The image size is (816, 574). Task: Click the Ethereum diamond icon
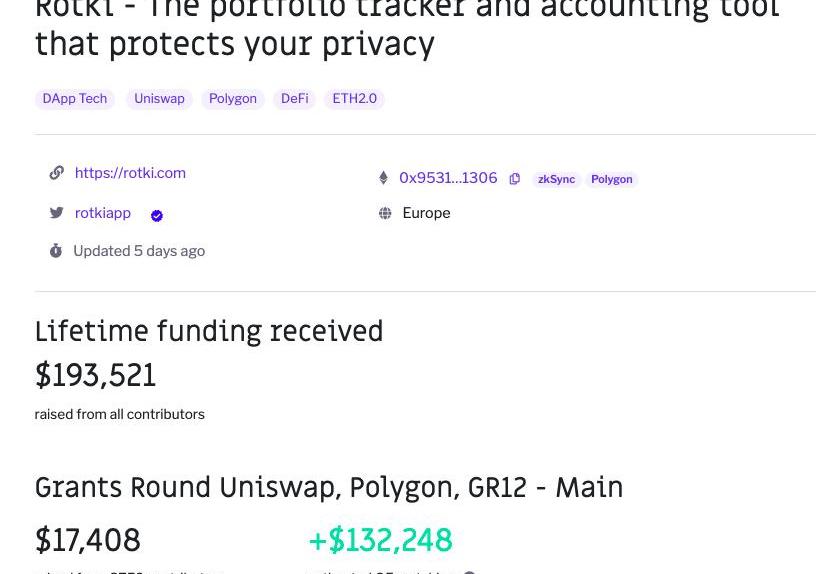[x=383, y=178]
